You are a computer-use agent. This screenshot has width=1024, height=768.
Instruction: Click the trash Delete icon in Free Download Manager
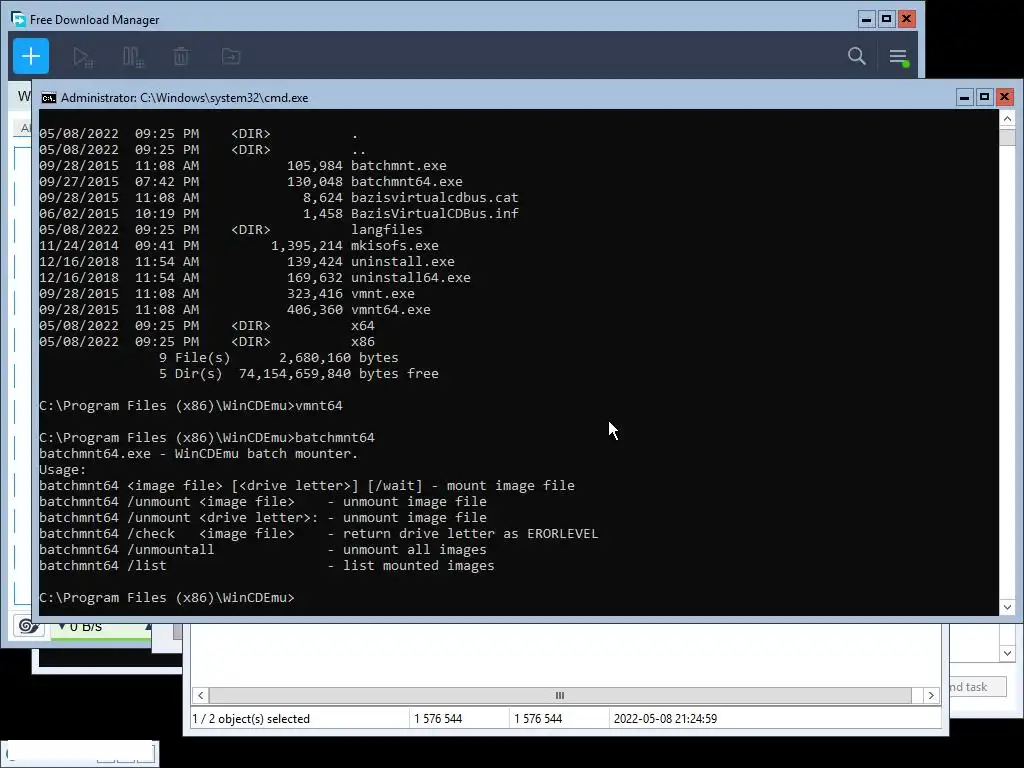[181, 56]
